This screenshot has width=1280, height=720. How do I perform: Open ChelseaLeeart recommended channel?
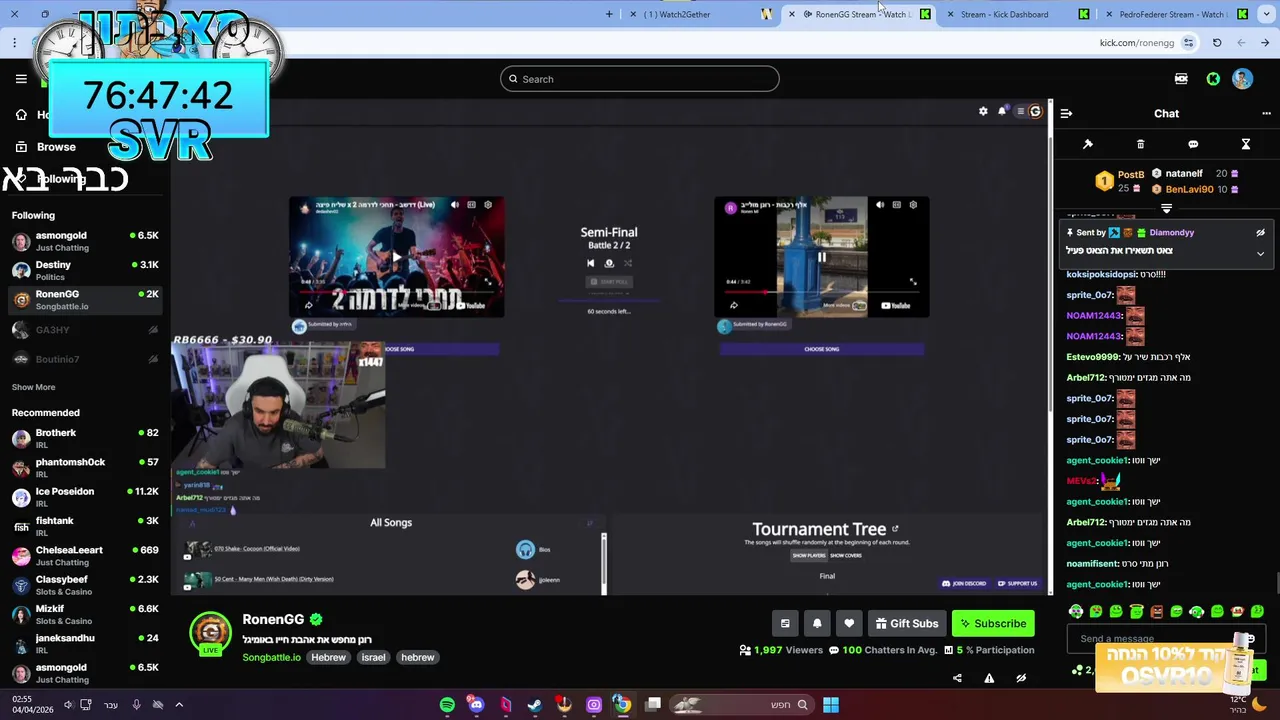coord(85,555)
